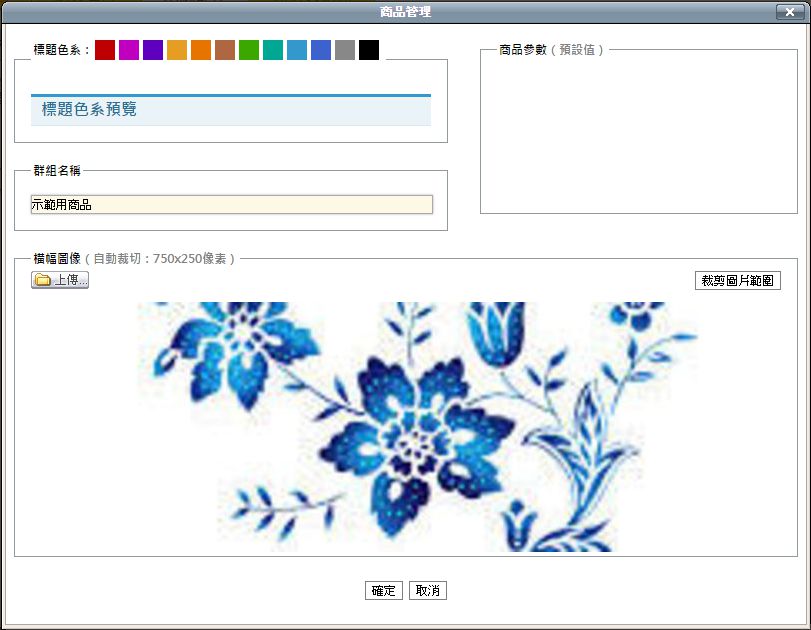Screen dimensions: 811x630
Task: Click the group name field 示範用商品
Action: click(x=232, y=204)
